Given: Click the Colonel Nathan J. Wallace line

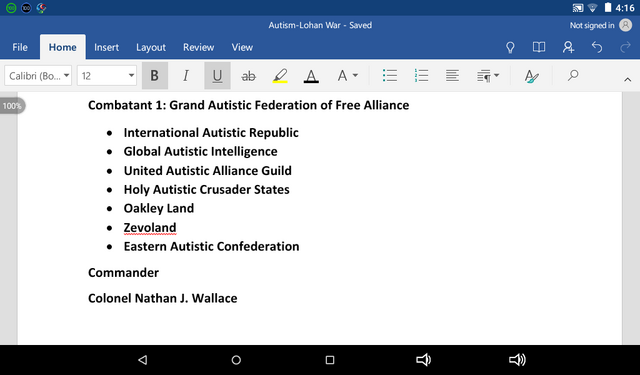Looking at the screenshot, I should pos(162,298).
